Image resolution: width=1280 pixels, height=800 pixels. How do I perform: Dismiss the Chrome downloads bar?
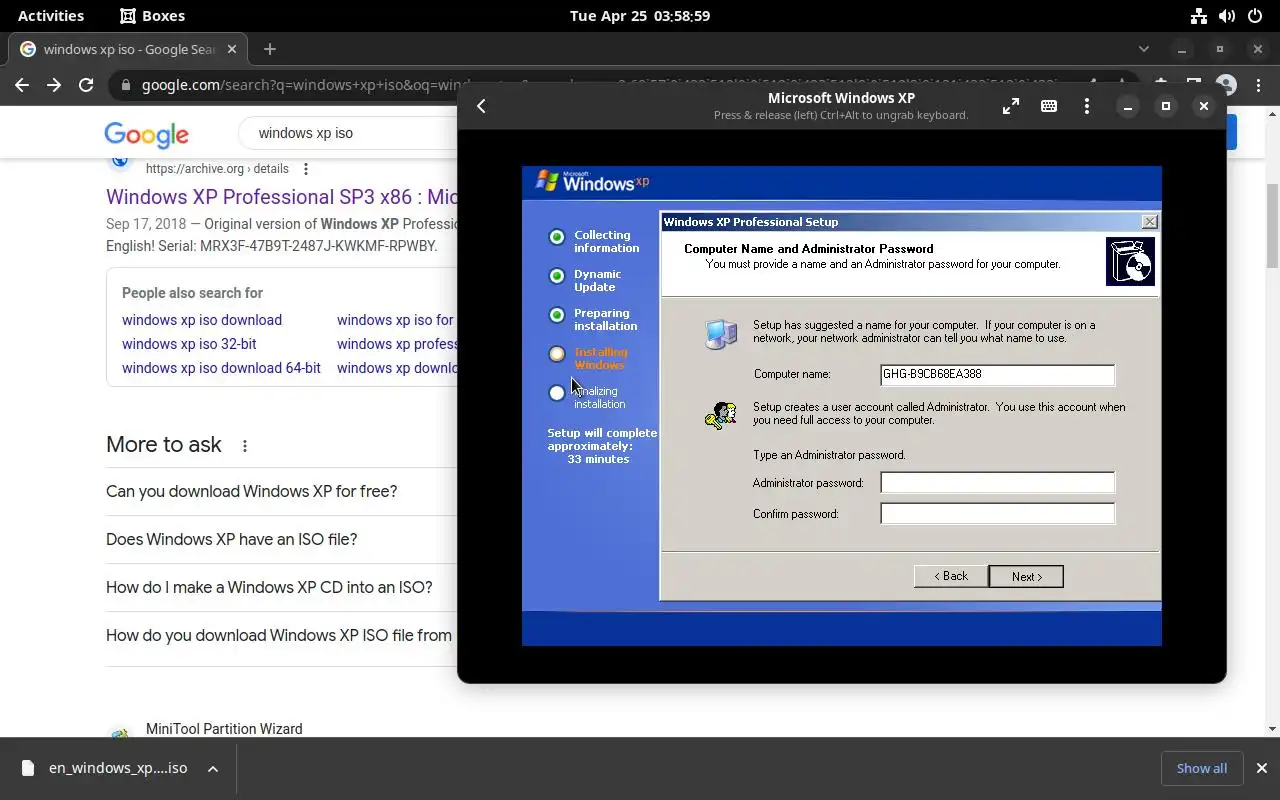pyautogui.click(x=1261, y=768)
